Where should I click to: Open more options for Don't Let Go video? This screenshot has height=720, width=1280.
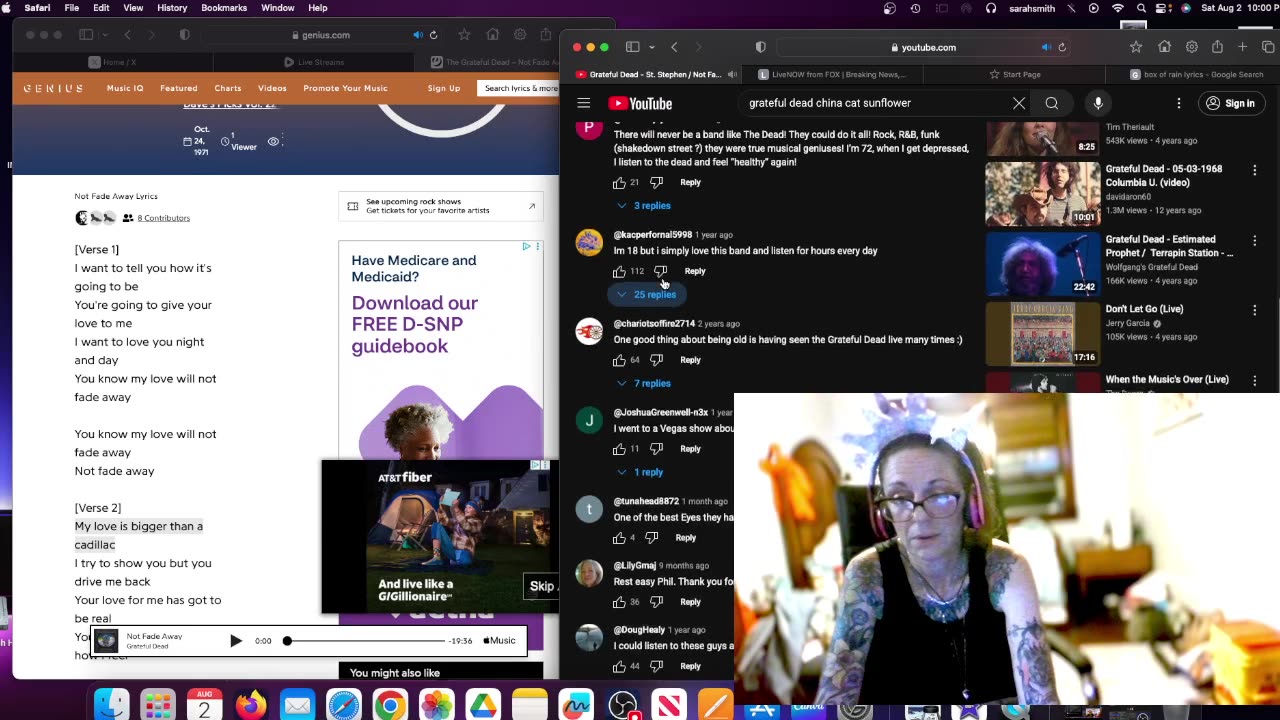pos(1254,311)
